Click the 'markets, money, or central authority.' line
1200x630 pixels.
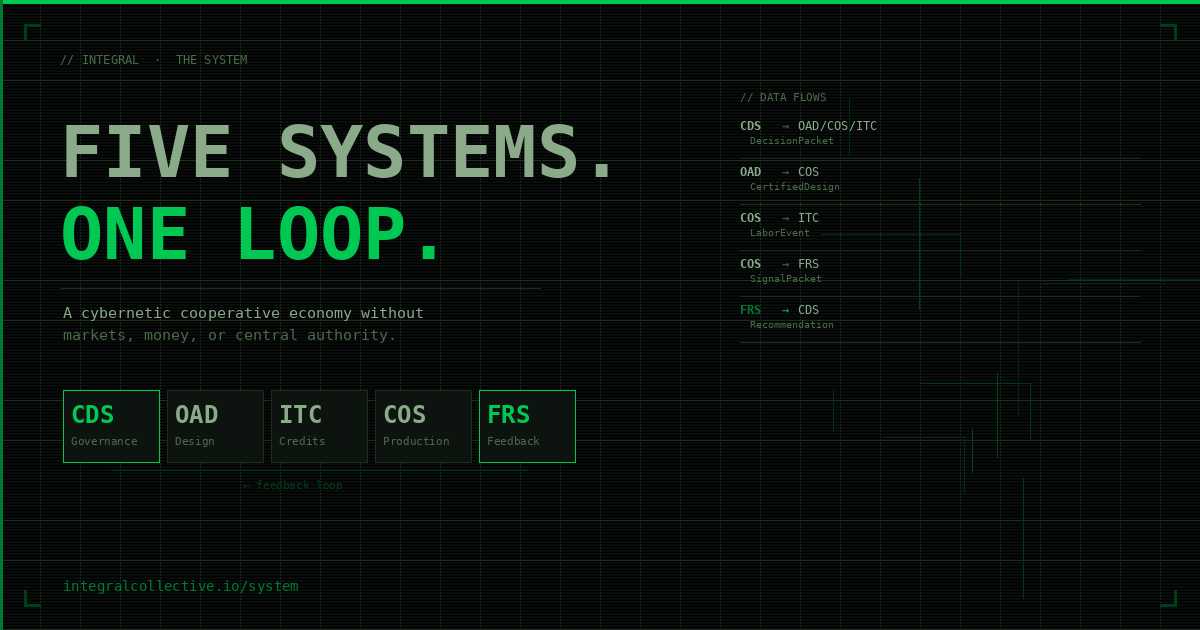pos(230,335)
